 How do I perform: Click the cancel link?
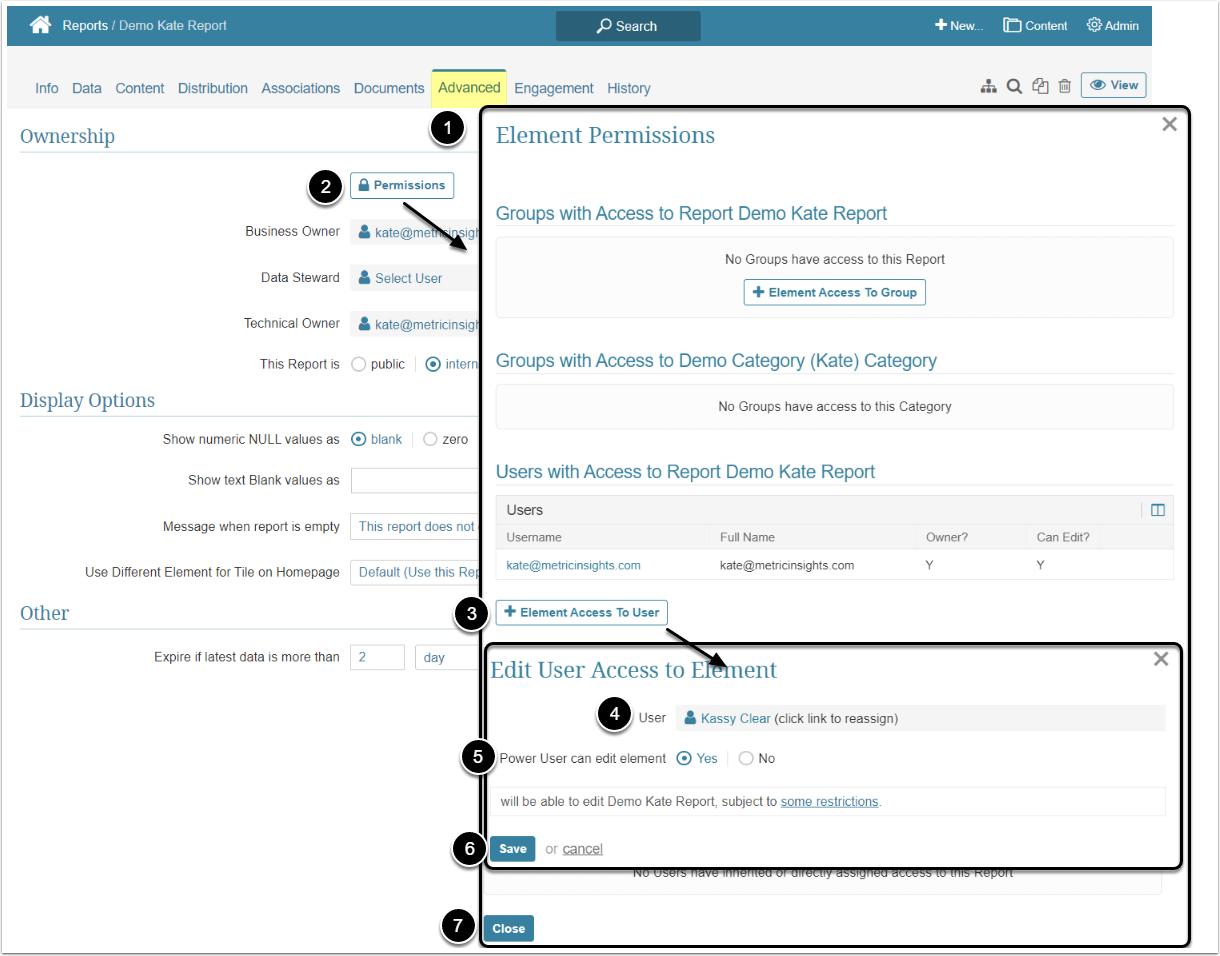(x=582, y=849)
